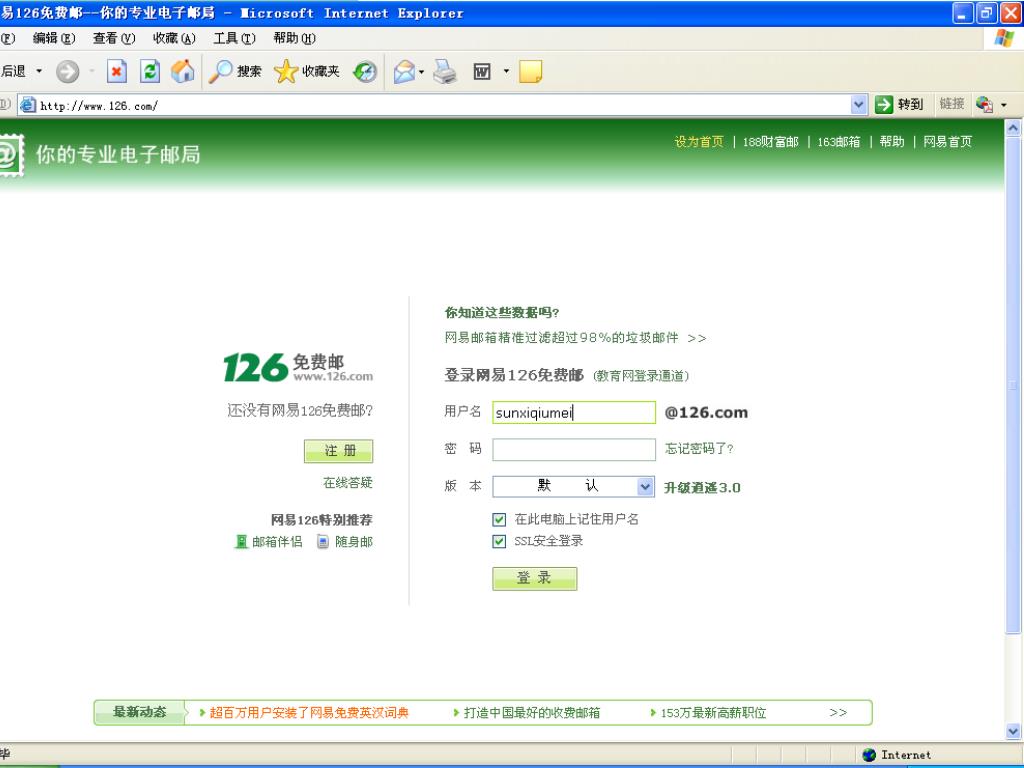Click the 升级逍遥3.0 link
Screen dimensions: 1024x768
pyautogui.click(x=702, y=488)
